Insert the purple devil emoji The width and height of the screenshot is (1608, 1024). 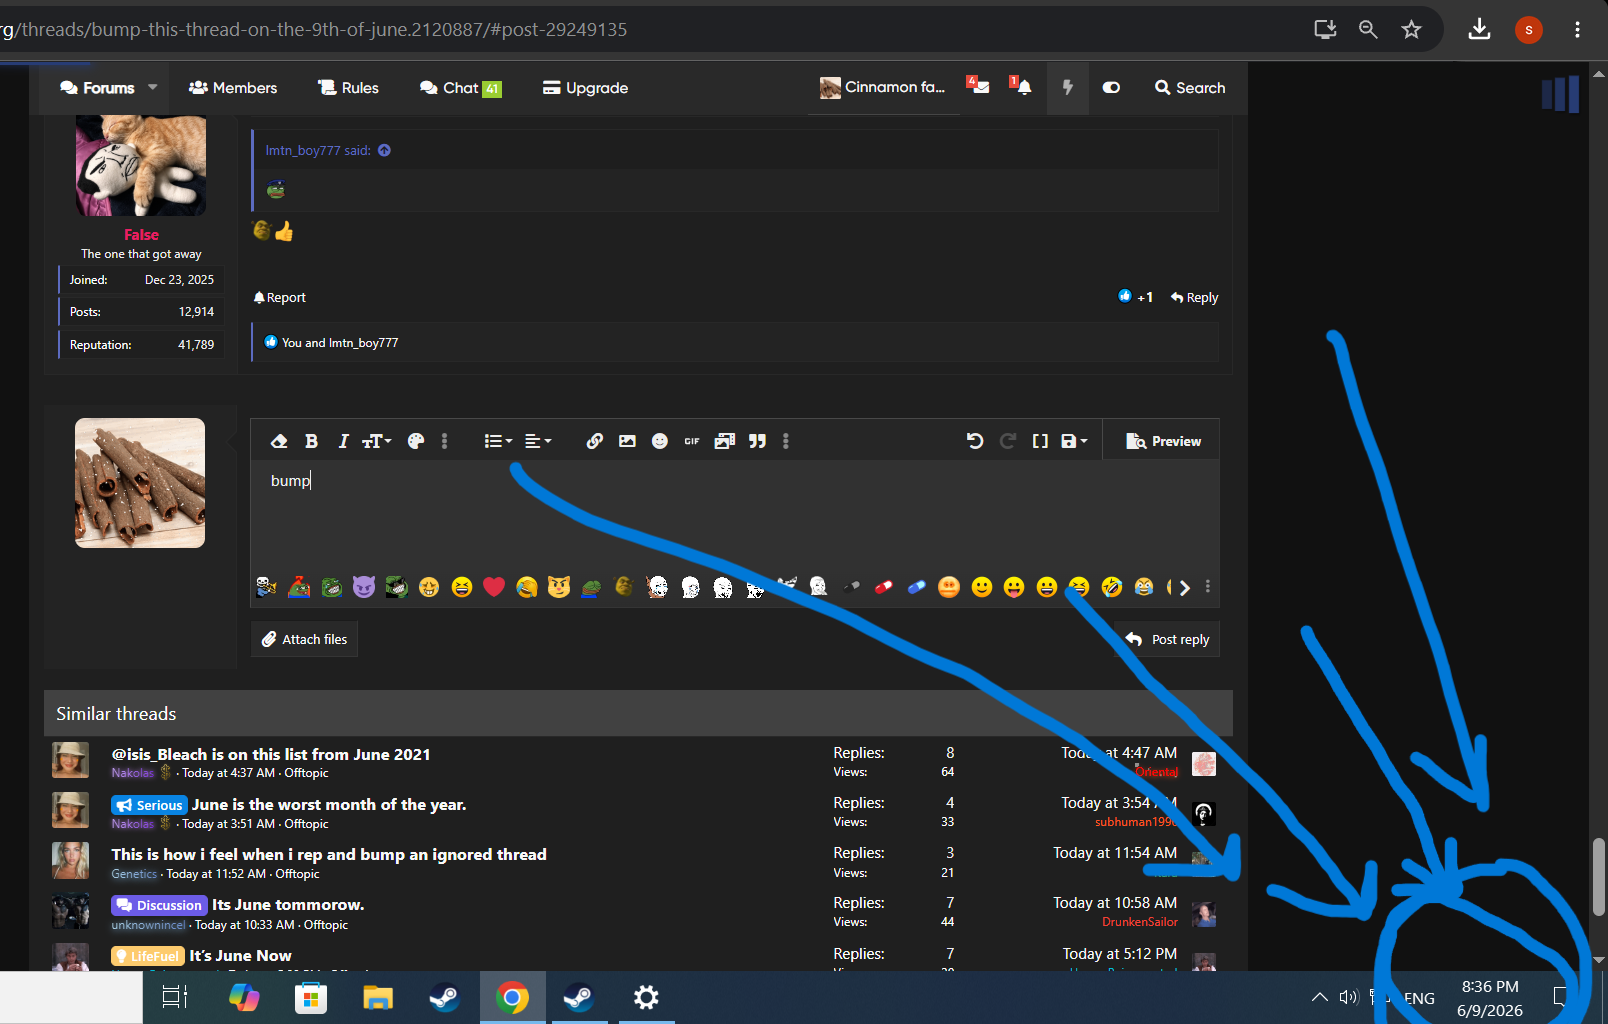tap(364, 587)
